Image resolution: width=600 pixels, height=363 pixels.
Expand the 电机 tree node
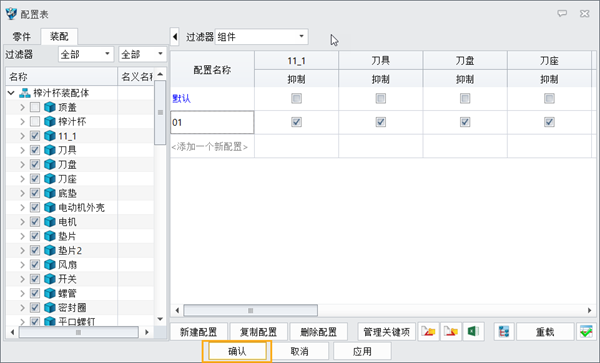[x=22, y=222]
